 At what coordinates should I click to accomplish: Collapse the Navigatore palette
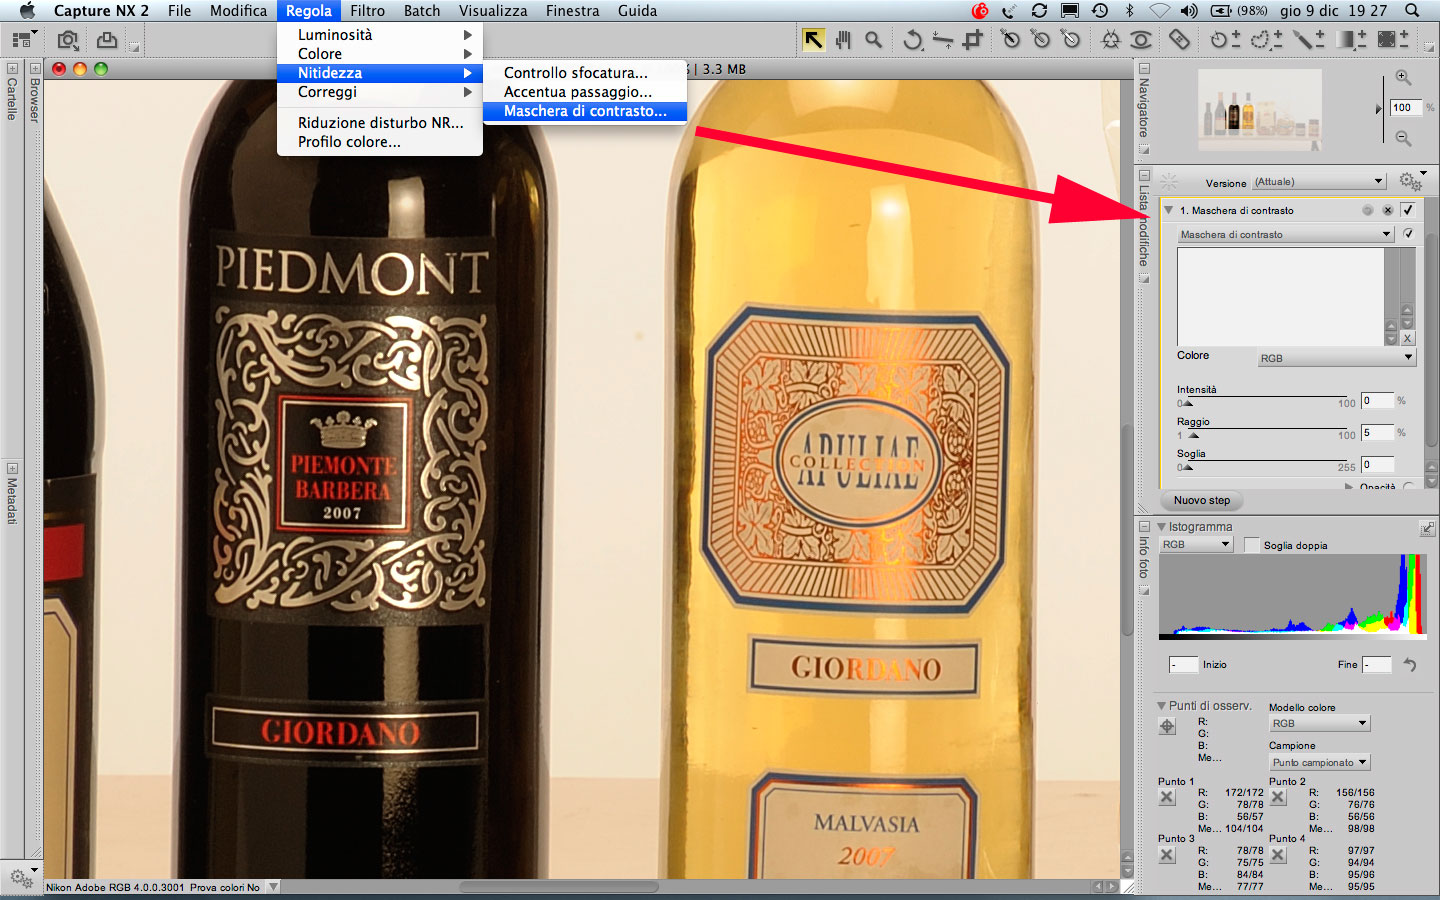1144,69
